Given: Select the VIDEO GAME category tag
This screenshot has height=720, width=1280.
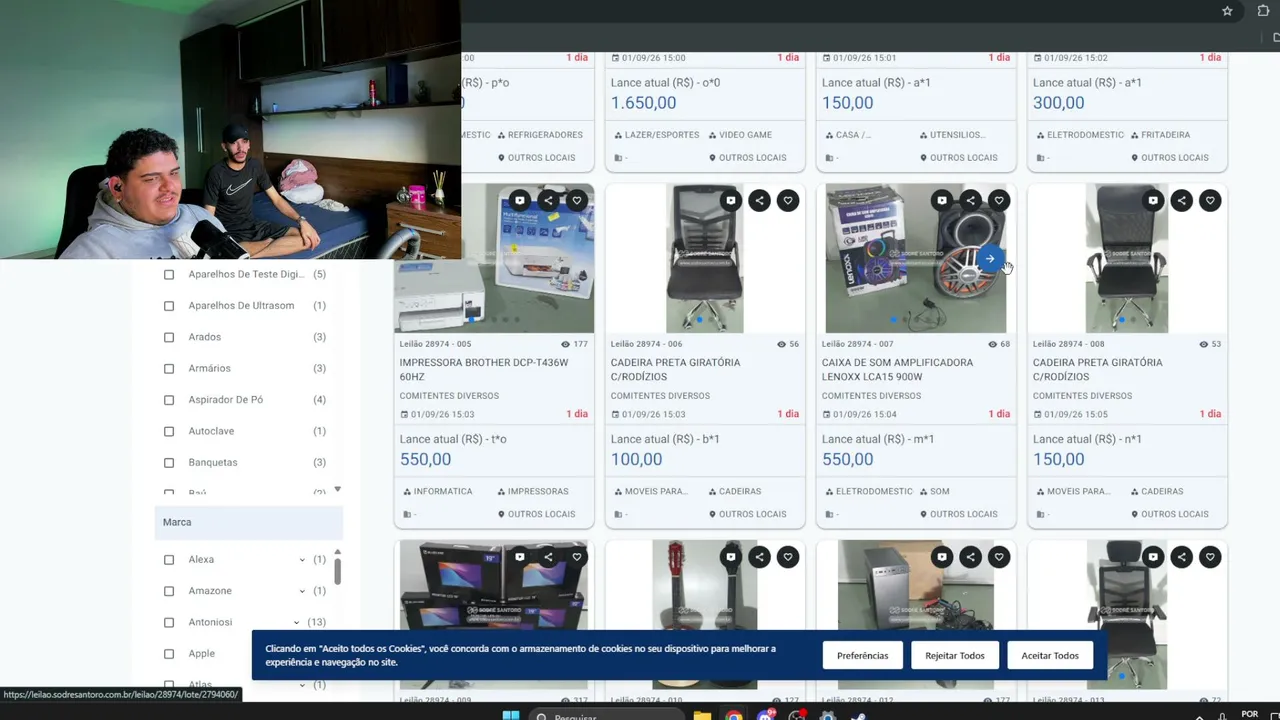Looking at the screenshot, I should [741, 135].
